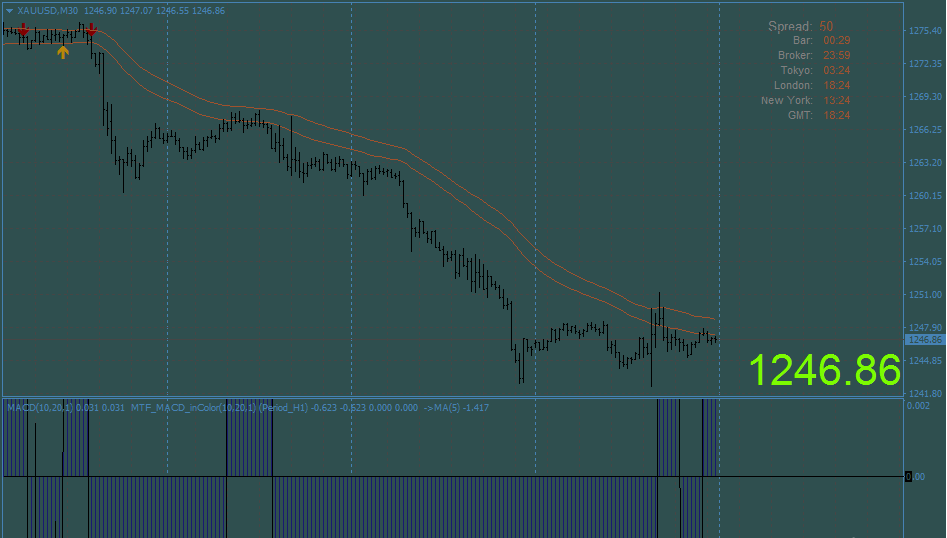
Task: Click the 0.002 MACD scale value
Action: pyautogui.click(x=917, y=405)
